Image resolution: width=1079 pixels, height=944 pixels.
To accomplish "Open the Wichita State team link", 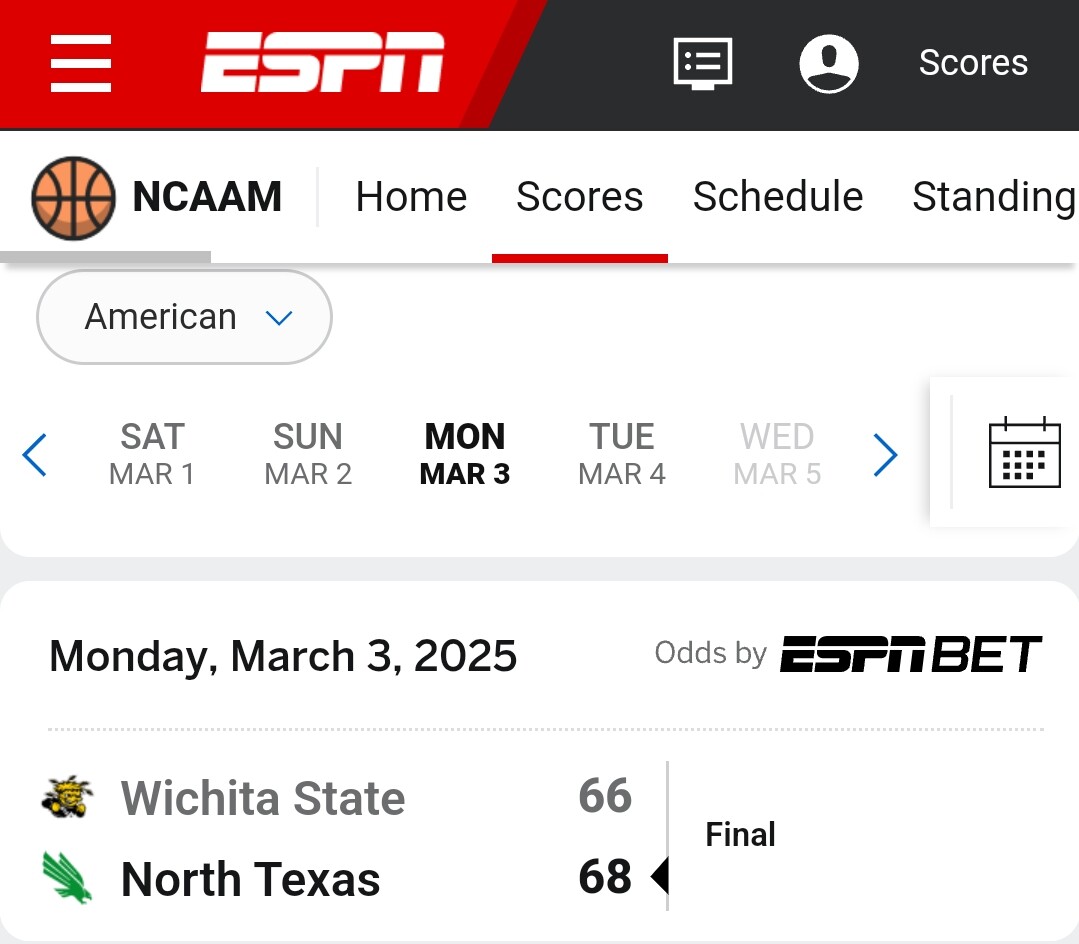I will point(263,798).
